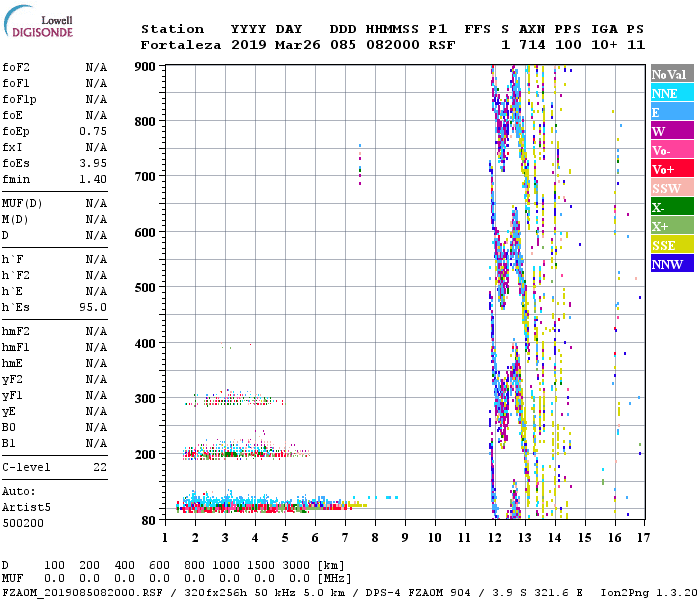
Task: Click the fxI parameter label
Action: pyautogui.click(x=12, y=147)
